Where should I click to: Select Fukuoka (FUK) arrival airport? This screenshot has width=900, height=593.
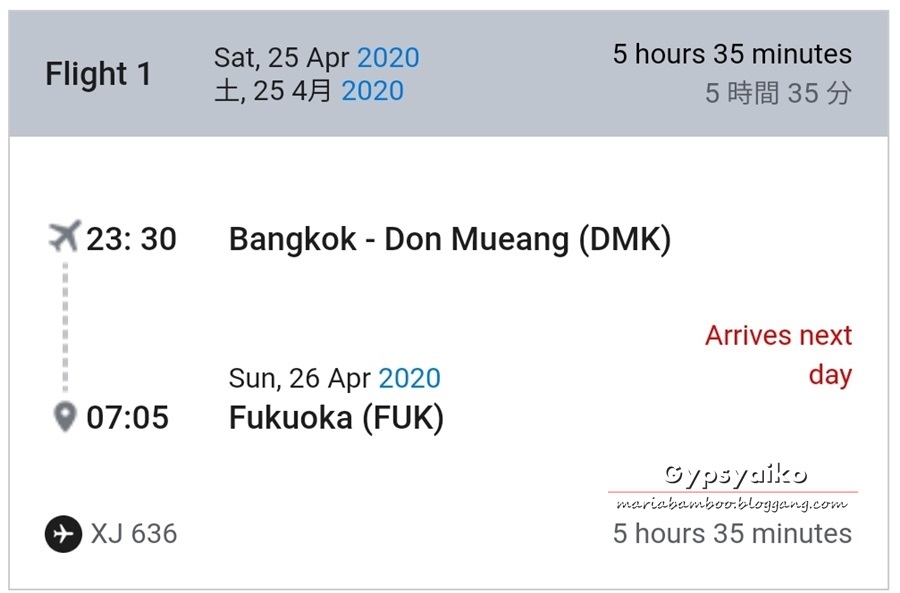(336, 418)
